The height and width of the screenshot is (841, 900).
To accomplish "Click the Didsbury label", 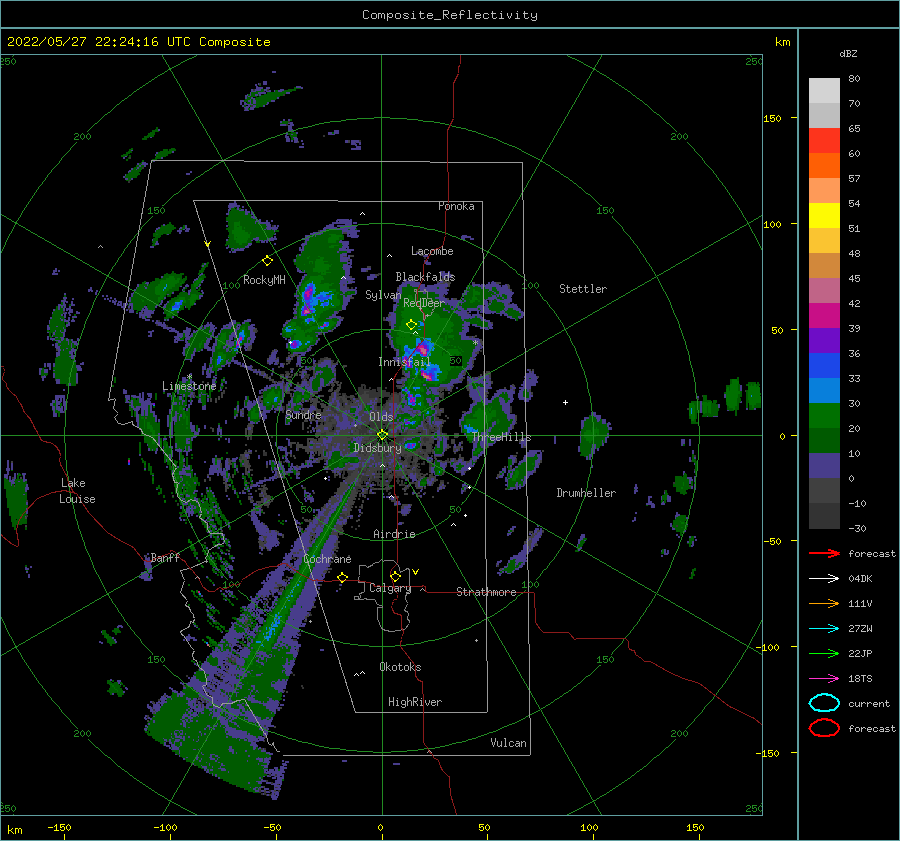I will click(x=377, y=448).
